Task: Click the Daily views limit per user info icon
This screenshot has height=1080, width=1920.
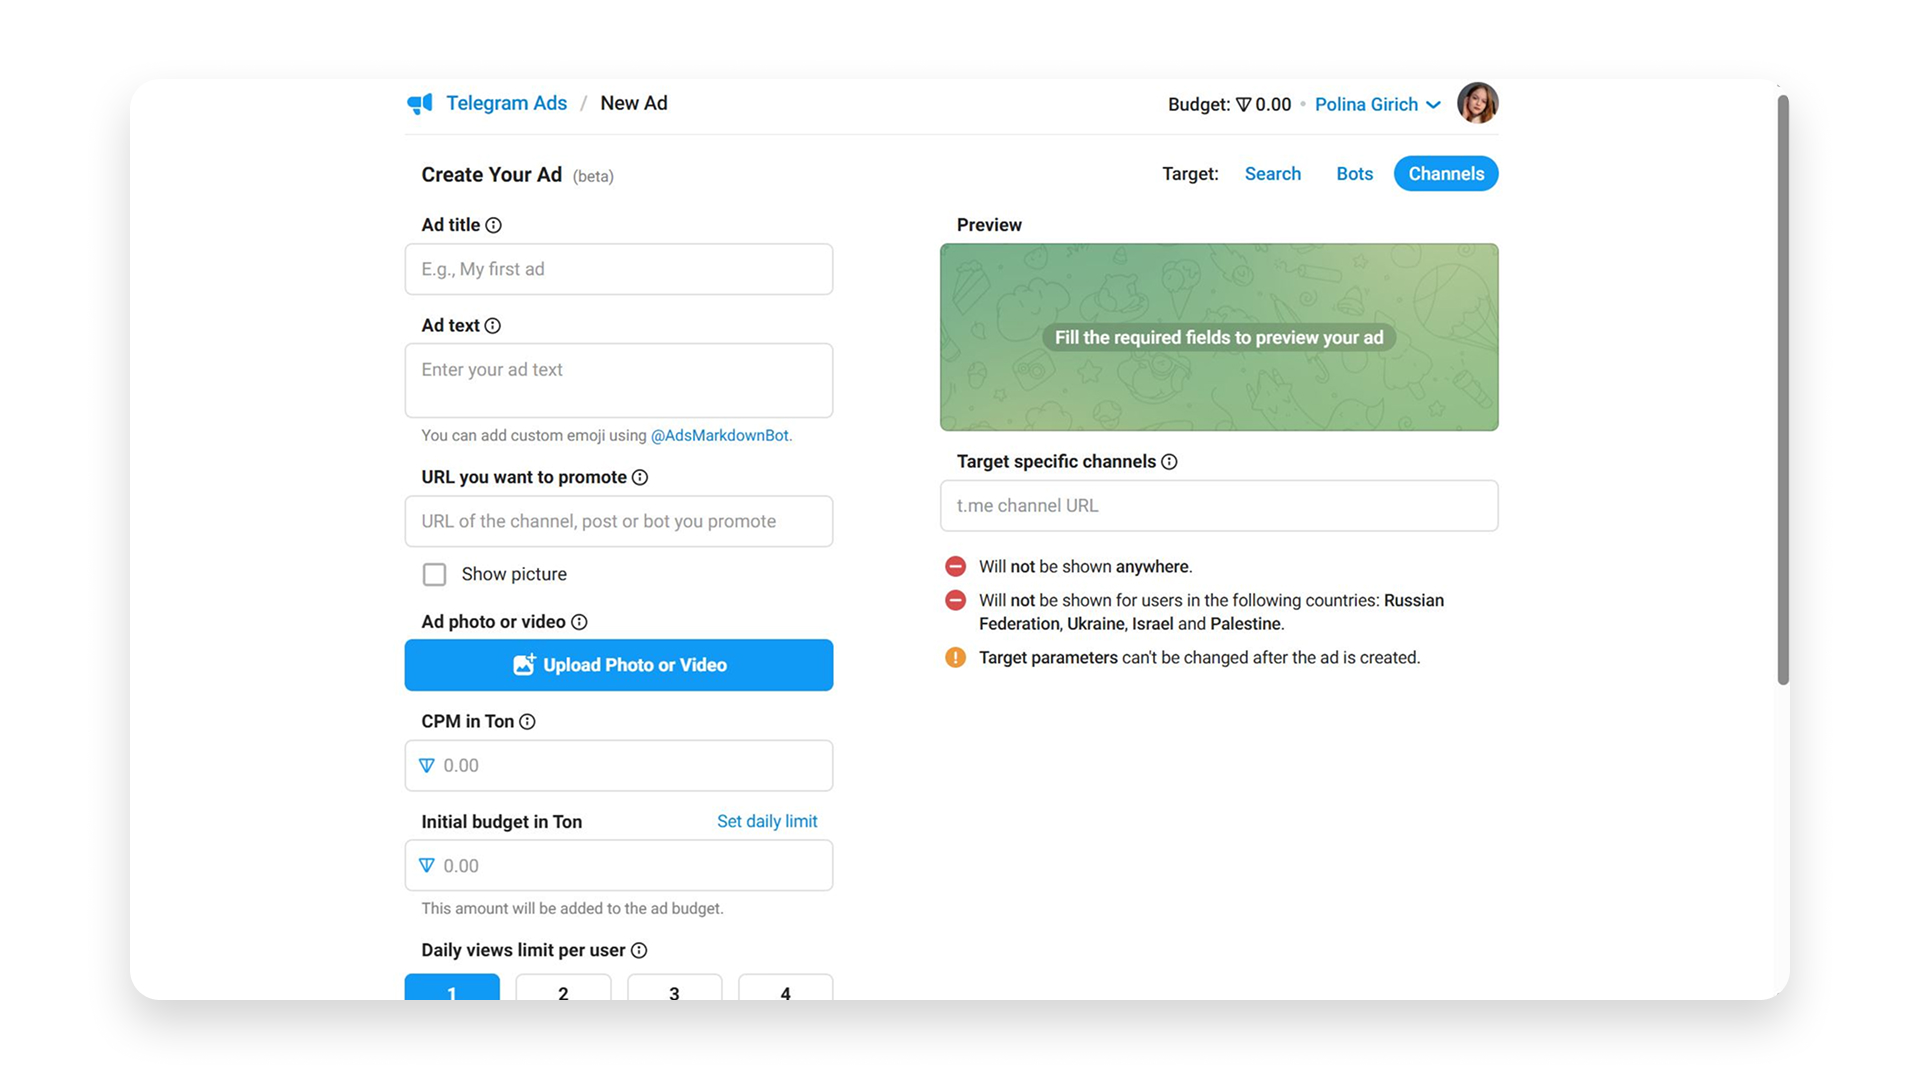Action: pos(639,950)
